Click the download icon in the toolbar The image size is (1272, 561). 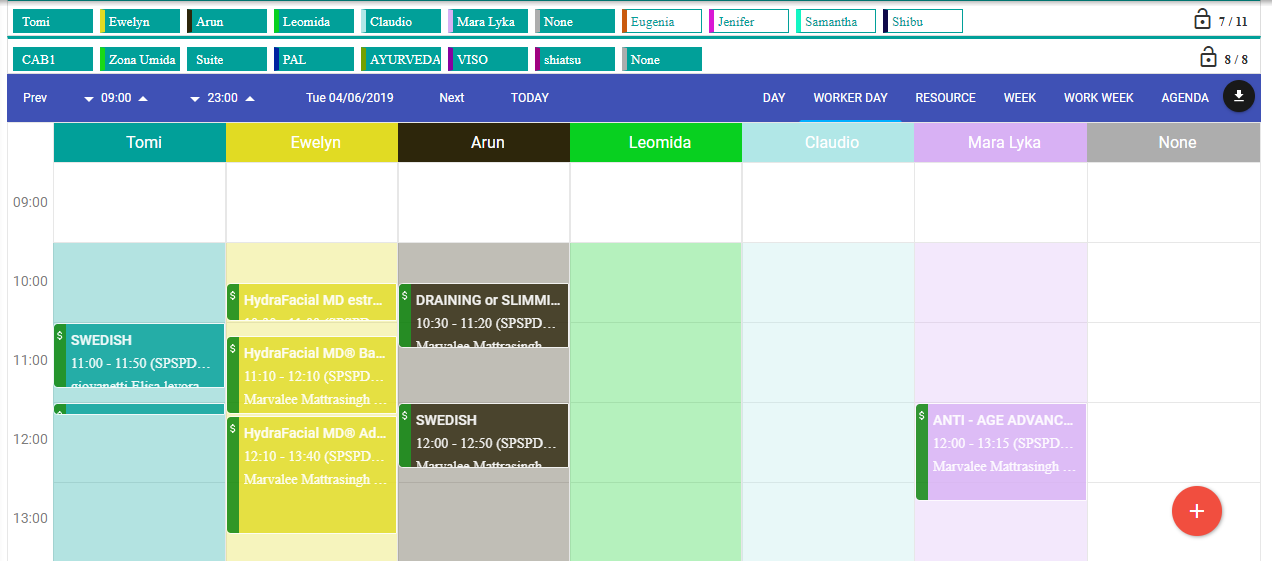coord(1238,97)
